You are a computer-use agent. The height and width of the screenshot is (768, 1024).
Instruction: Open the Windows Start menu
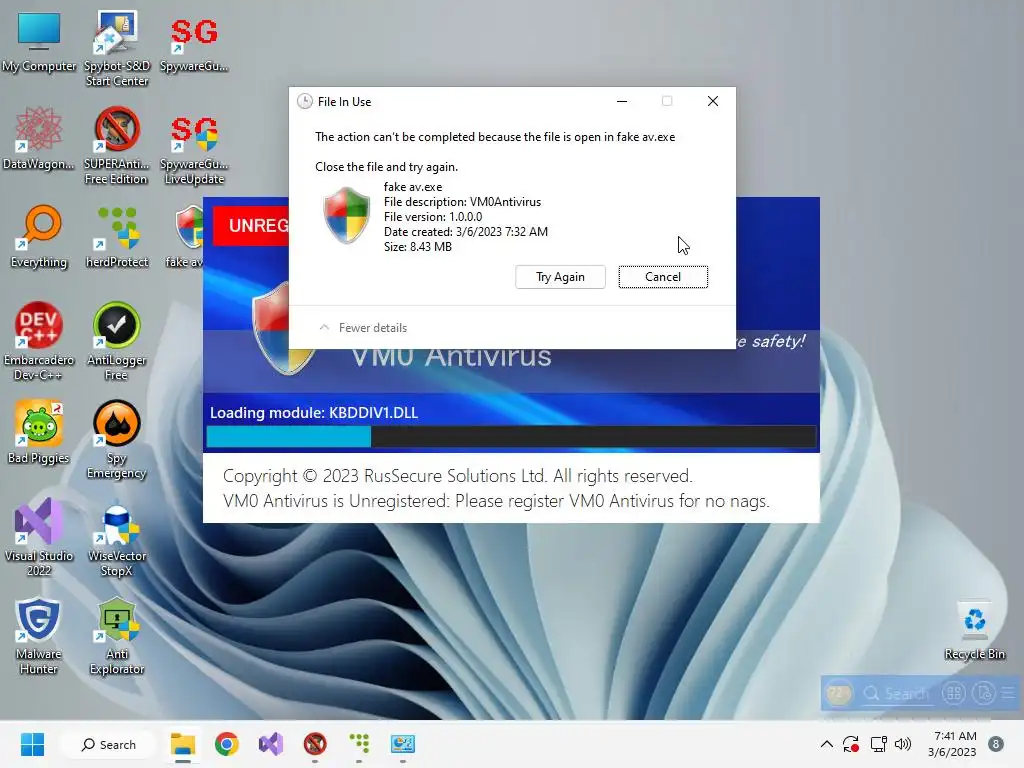[x=32, y=744]
